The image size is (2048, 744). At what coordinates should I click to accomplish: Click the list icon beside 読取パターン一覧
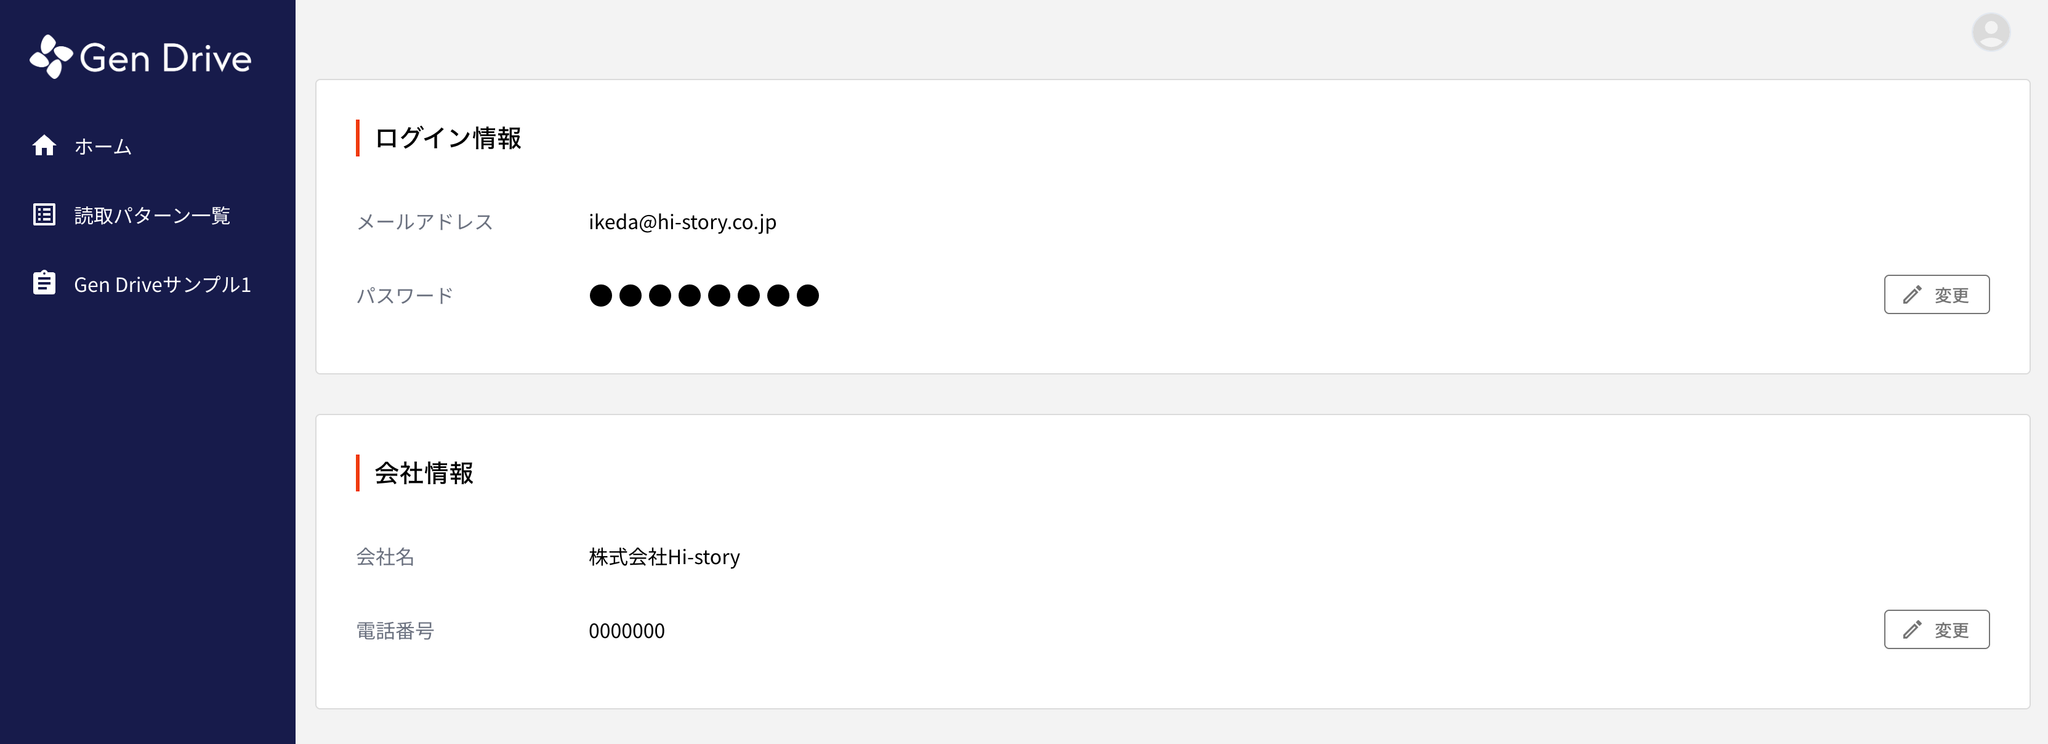tap(44, 215)
